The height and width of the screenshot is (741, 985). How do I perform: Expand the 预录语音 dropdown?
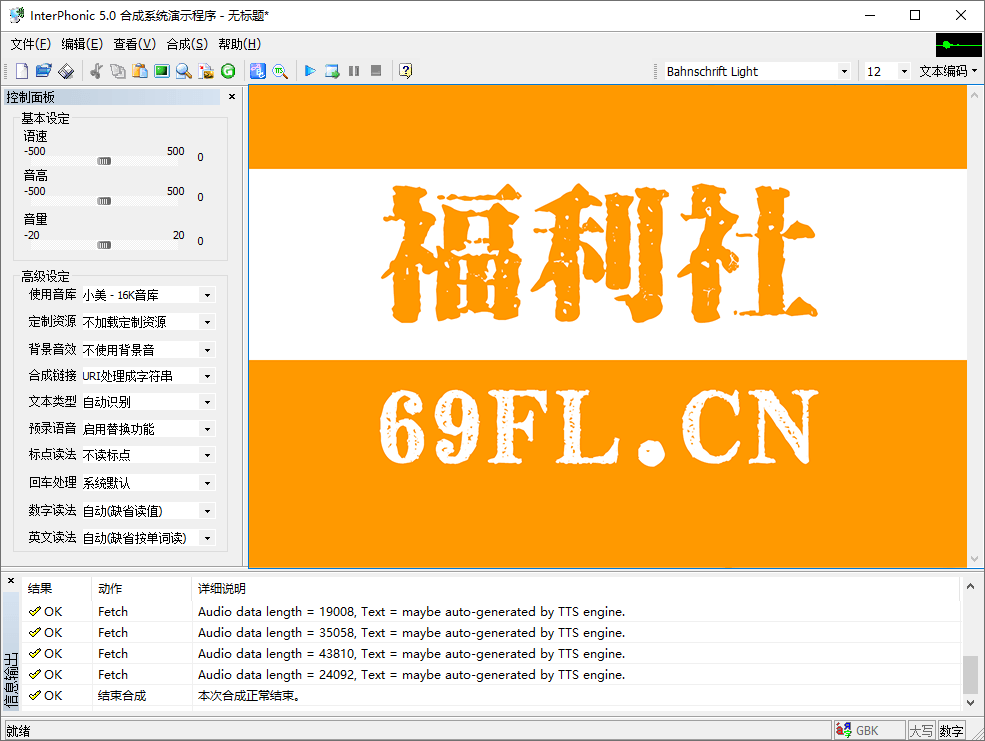point(207,430)
